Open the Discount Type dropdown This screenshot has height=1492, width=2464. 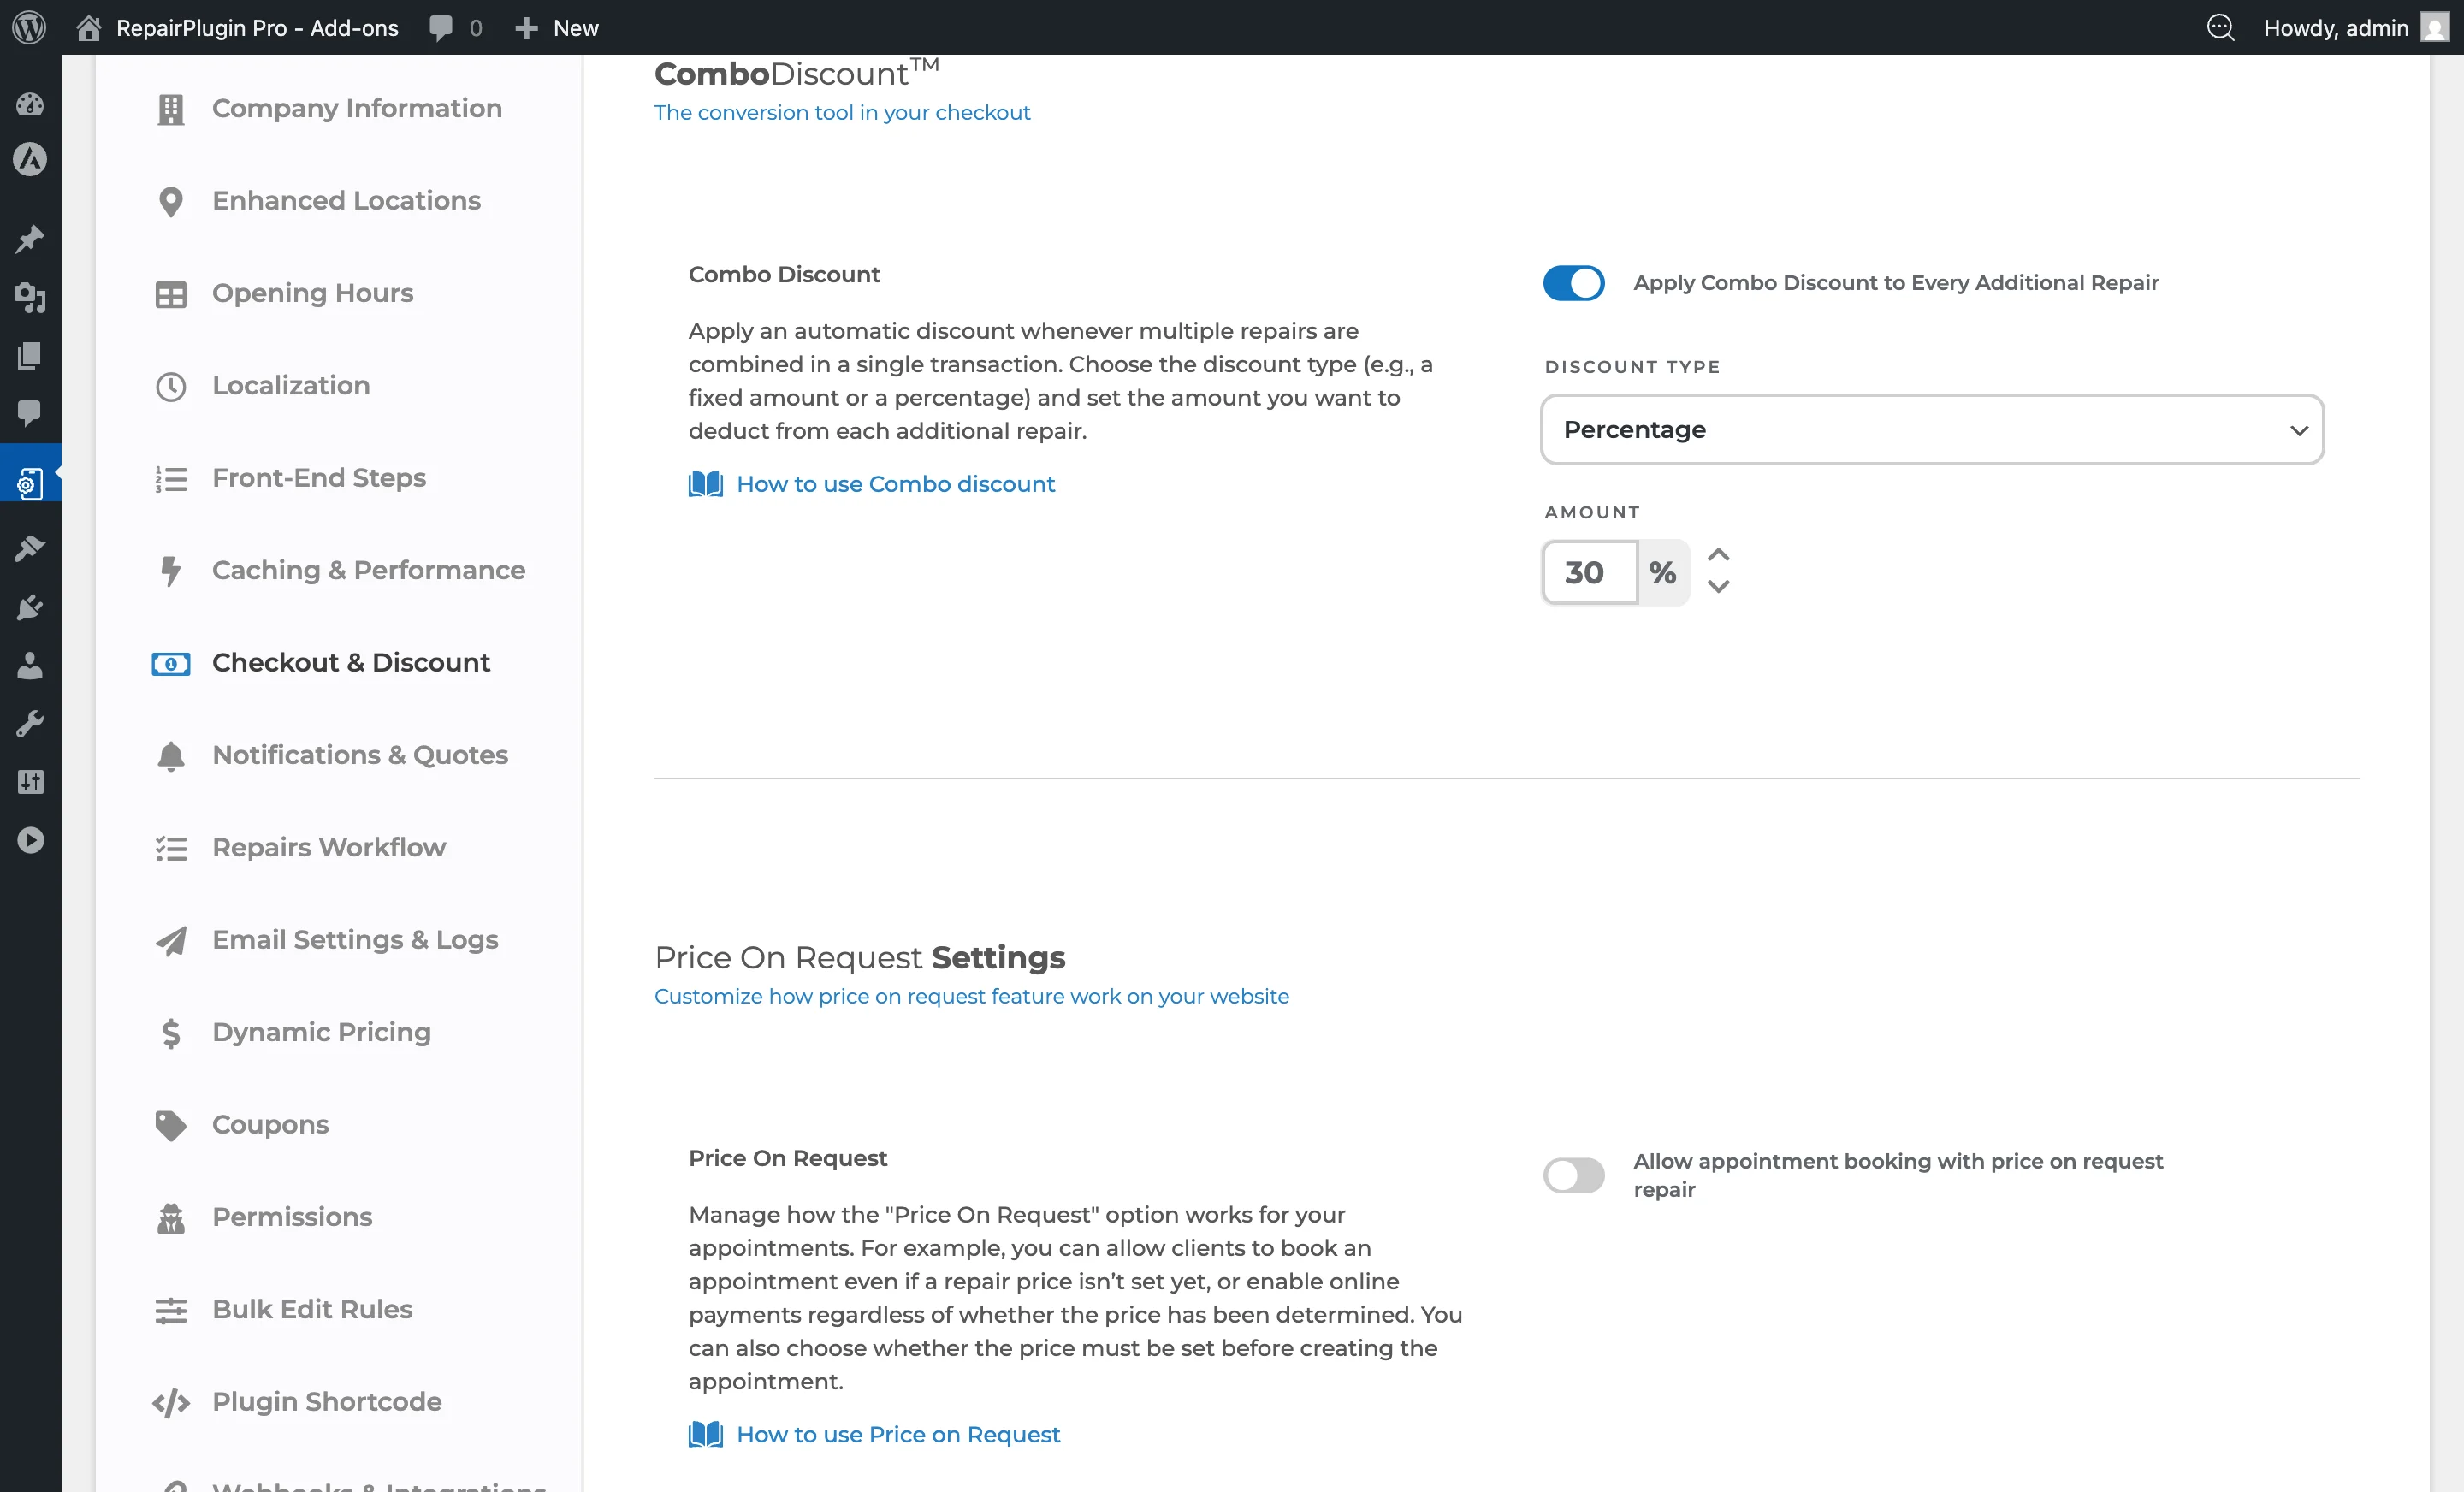click(x=1930, y=429)
